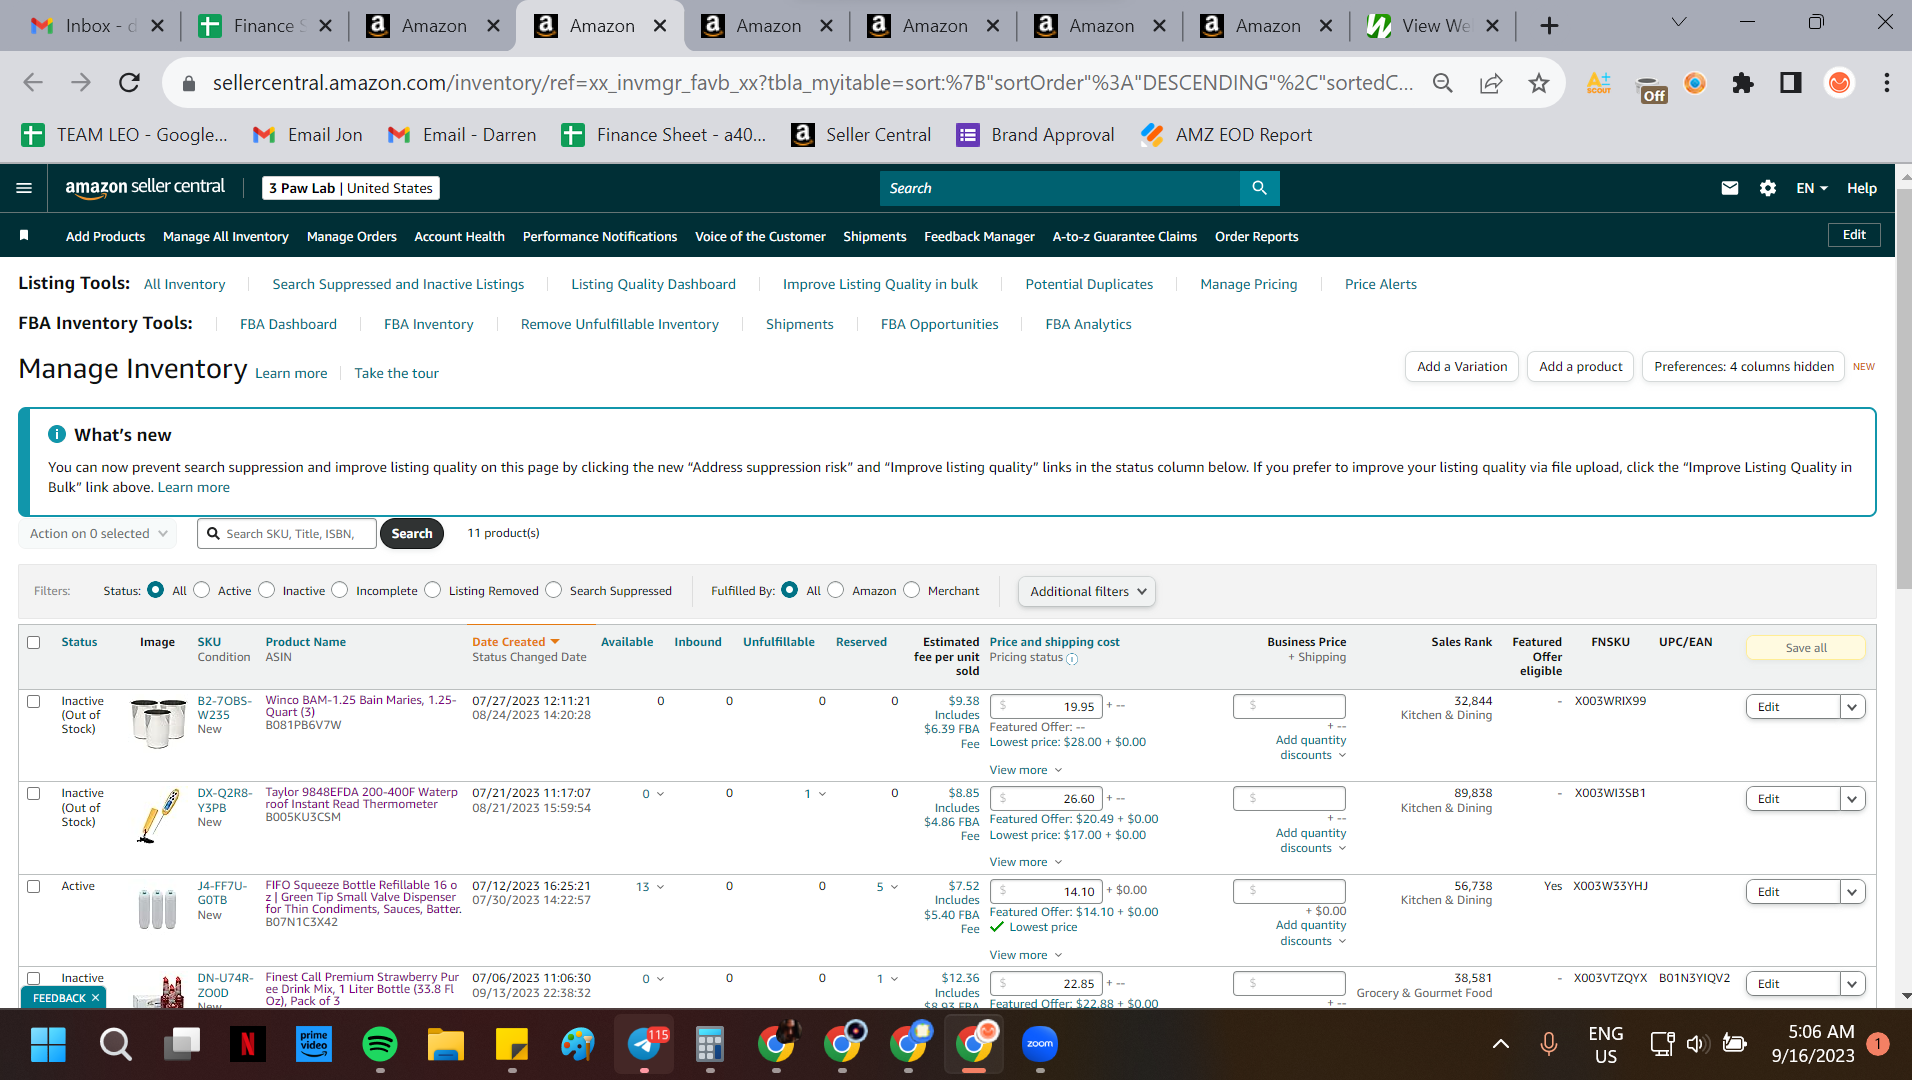Viewport: 1912px width, 1080px height.
Task: Open Telegram from the taskbar
Action: click(x=645, y=1044)
